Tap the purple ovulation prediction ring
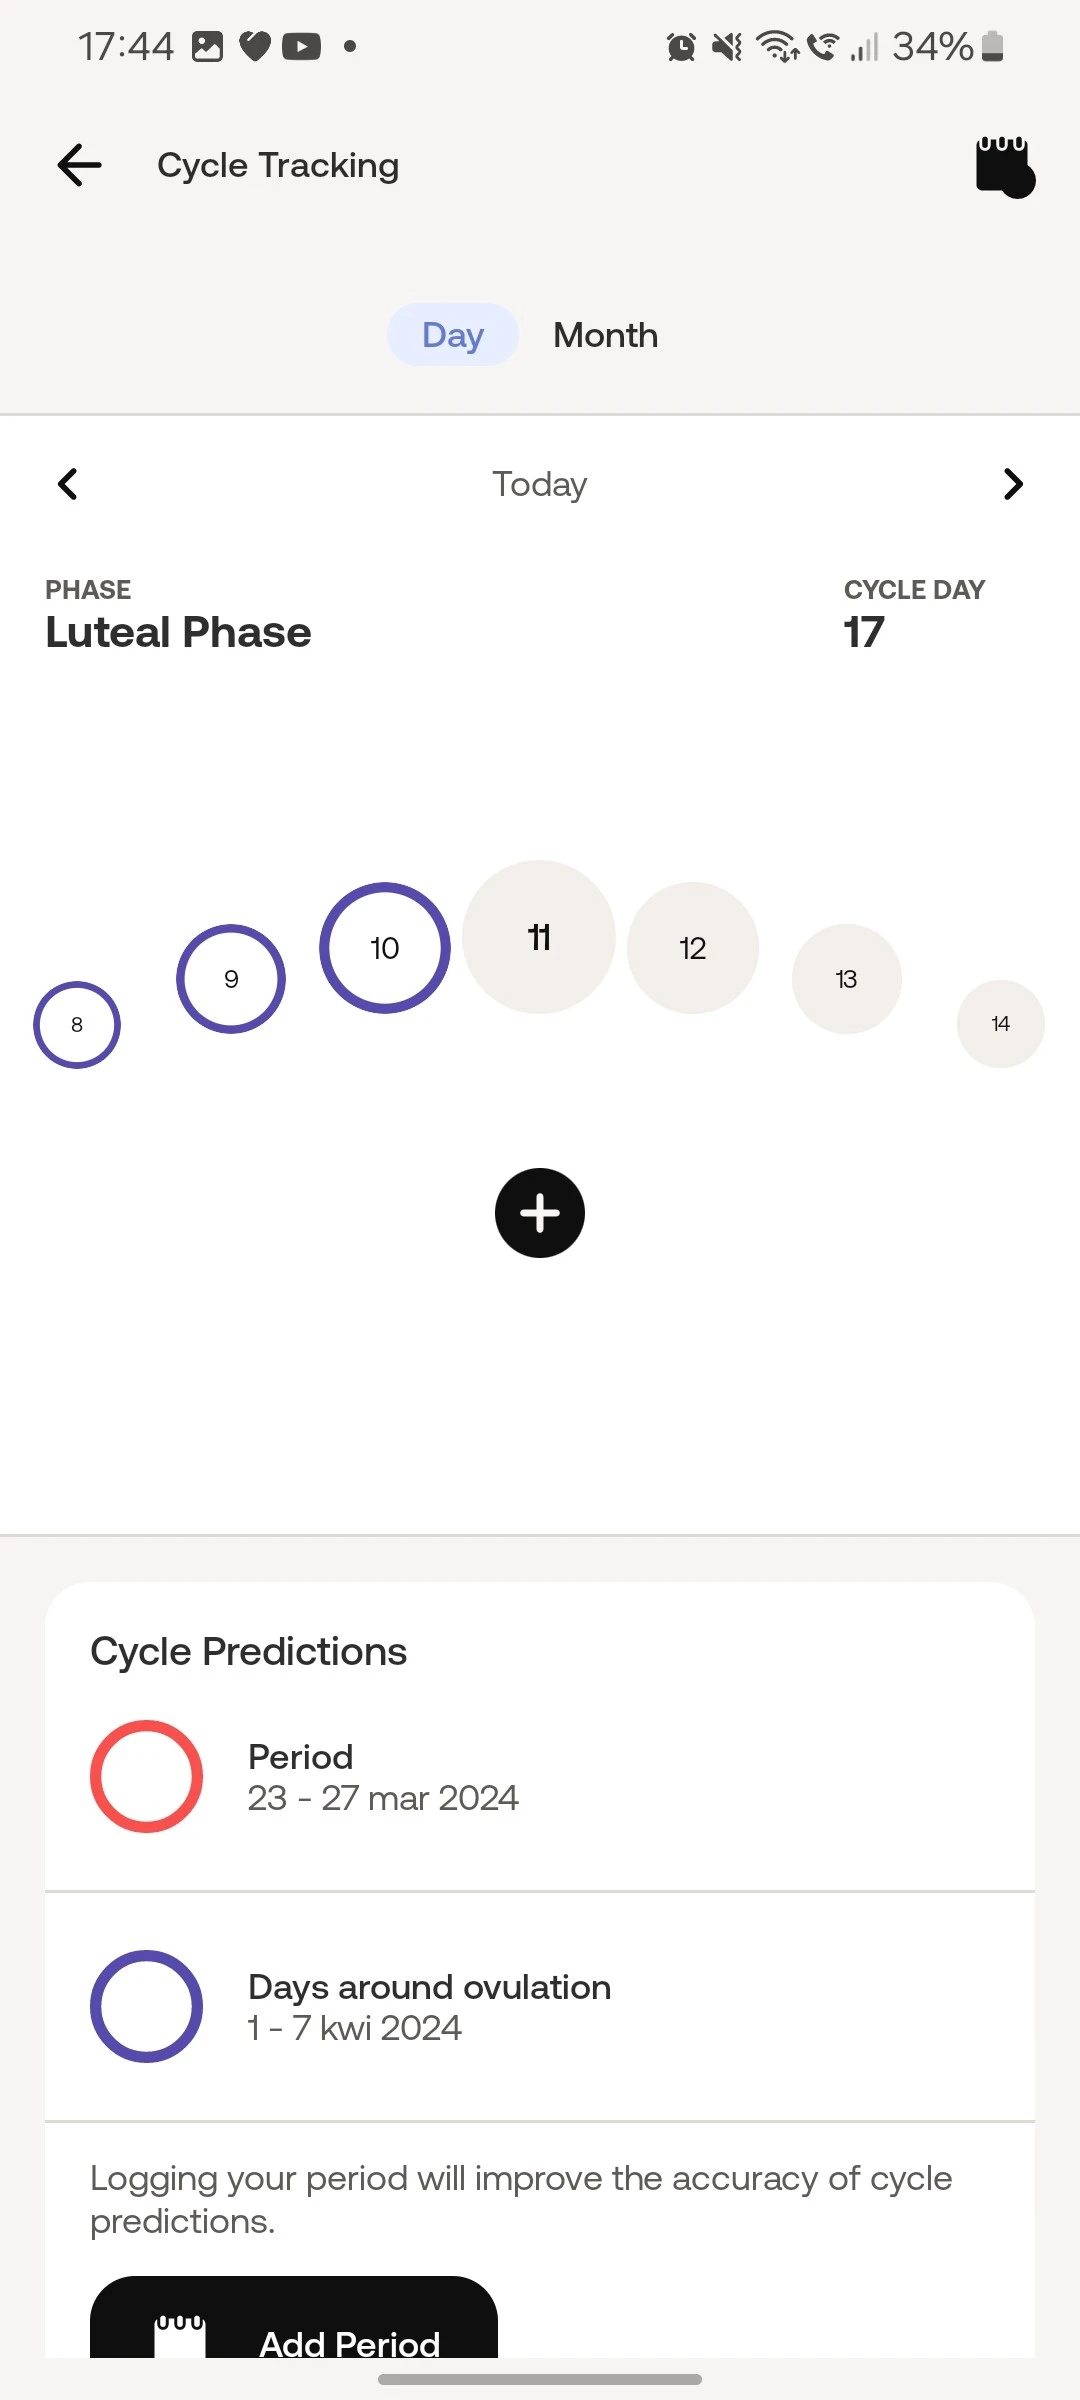 click(x=147, y=2006)
